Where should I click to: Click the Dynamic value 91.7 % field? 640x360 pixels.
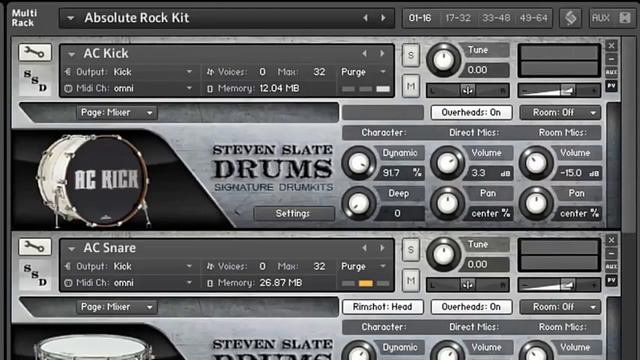tap(401, 173)
